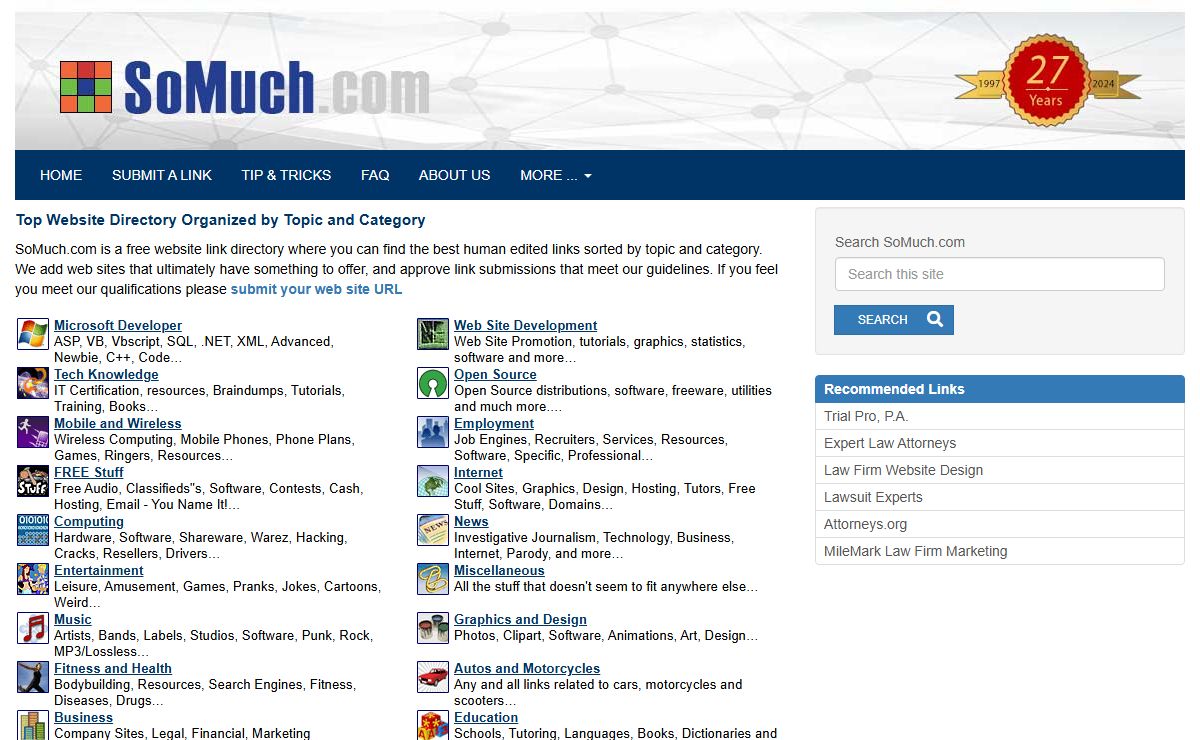Open MileMark Law Firm Marketing link
1200x740 pixels.
coord(915,551)
